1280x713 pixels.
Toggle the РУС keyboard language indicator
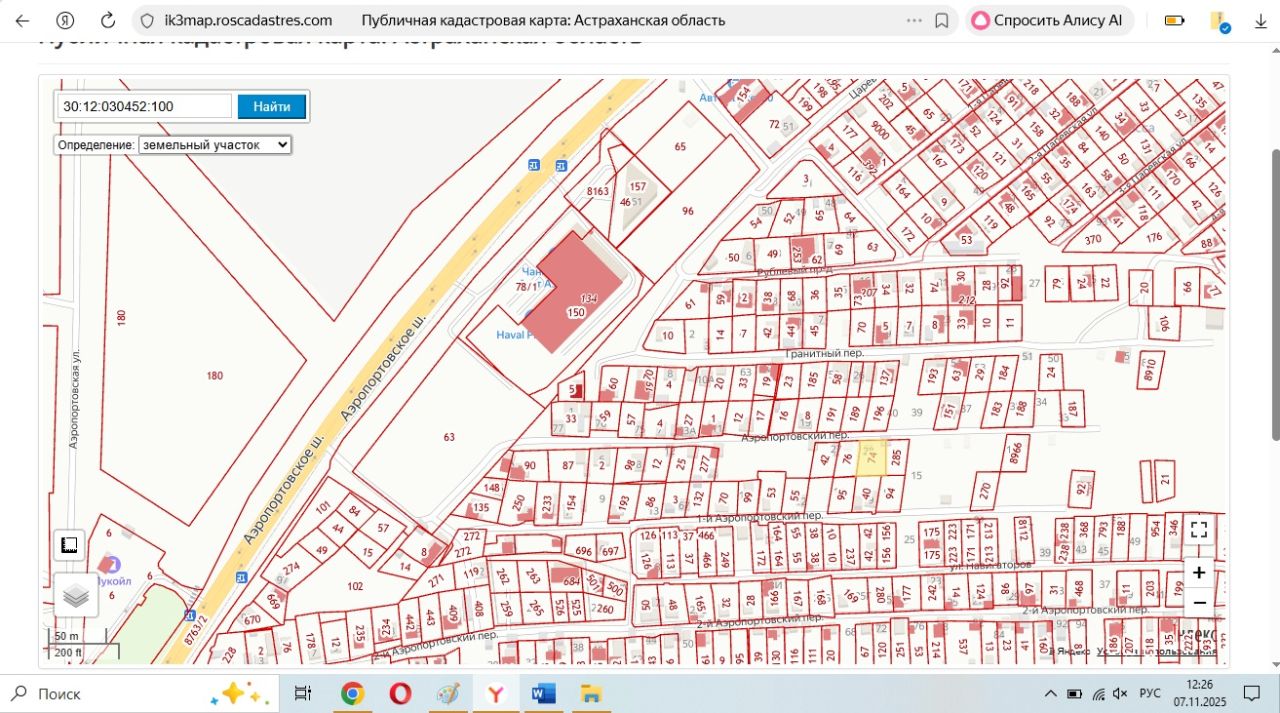tap(1150, 694)
